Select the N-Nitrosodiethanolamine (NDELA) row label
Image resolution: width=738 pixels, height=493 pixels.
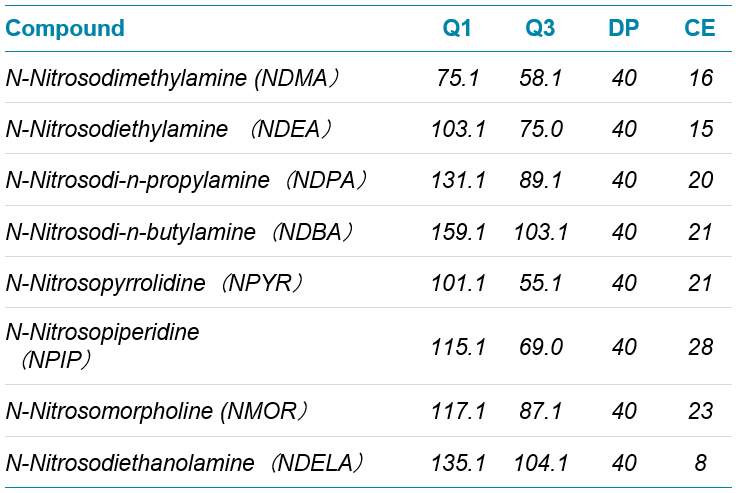(x=184, y=463)
